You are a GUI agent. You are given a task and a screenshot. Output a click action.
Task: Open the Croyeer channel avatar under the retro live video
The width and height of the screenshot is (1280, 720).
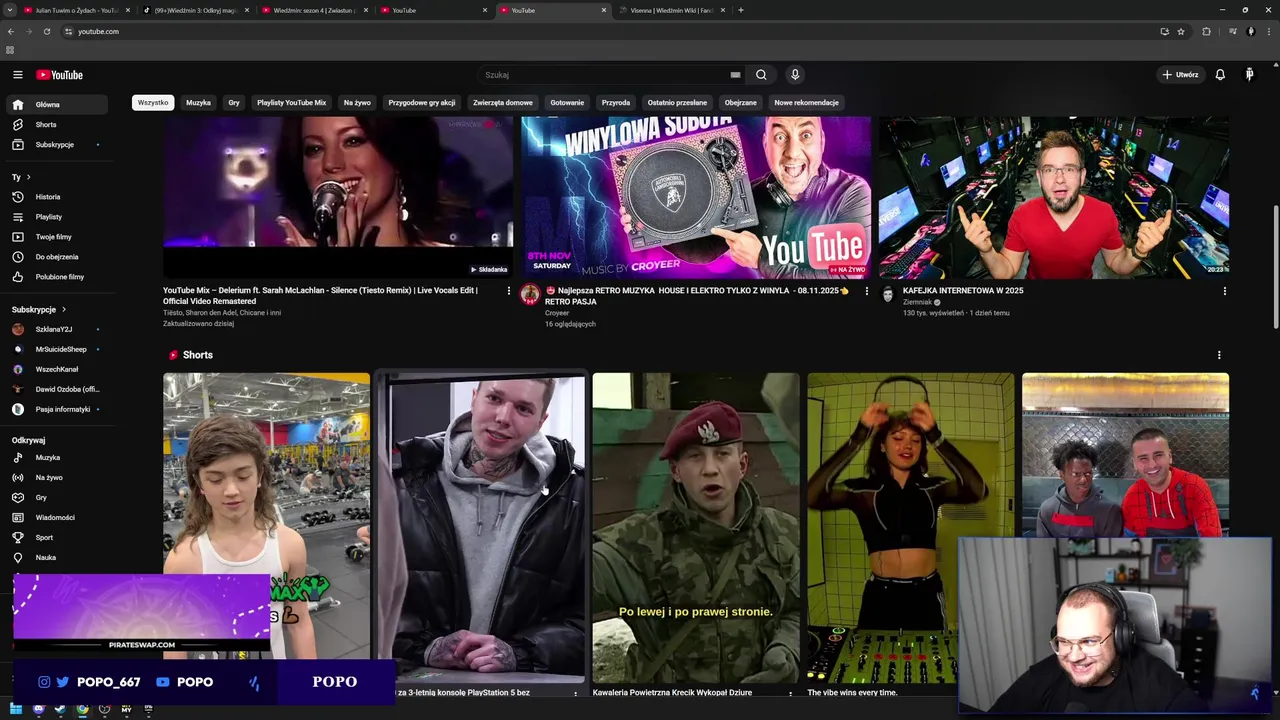coord(530,294)
